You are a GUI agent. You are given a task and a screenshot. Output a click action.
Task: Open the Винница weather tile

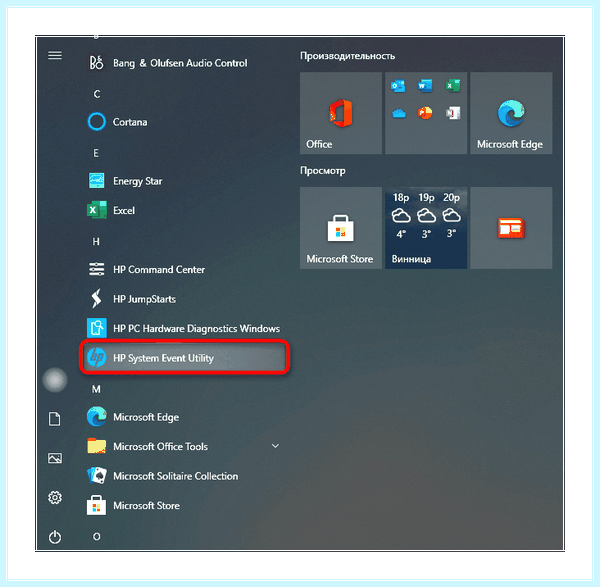click(426, 228)
